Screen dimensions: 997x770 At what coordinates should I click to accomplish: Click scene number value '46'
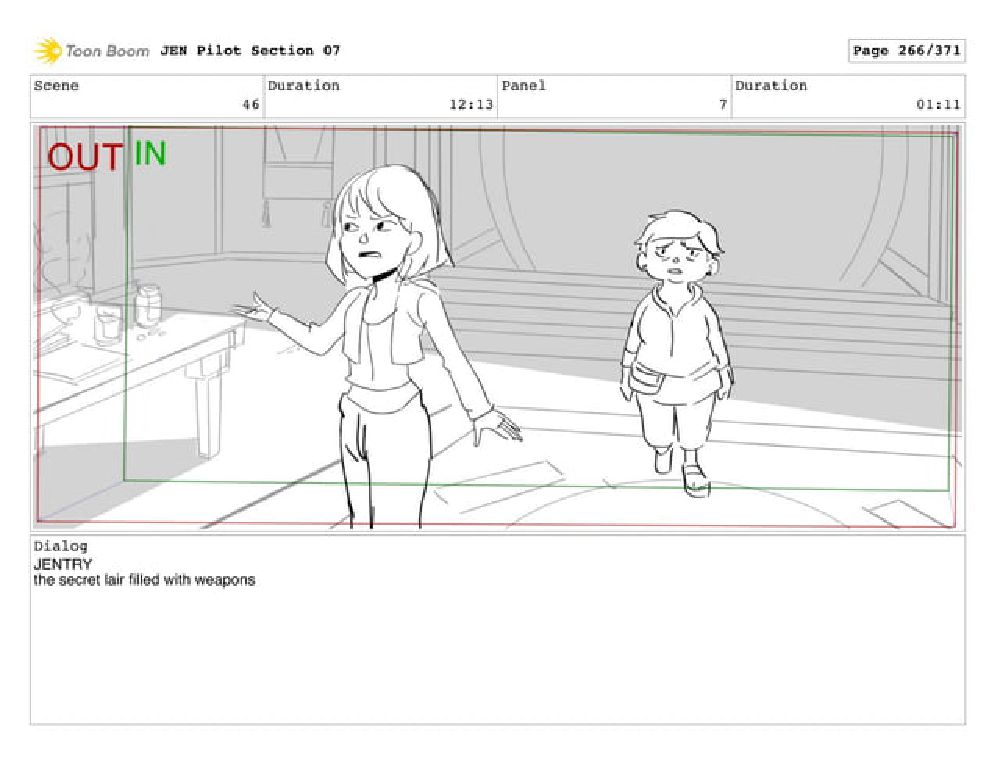[251, 104]
